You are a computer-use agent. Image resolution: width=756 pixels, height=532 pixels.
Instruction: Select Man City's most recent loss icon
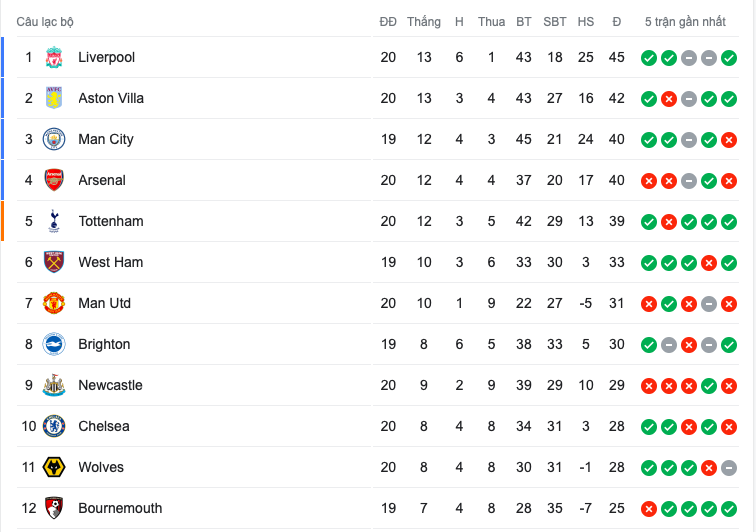(x=729, y=140)
